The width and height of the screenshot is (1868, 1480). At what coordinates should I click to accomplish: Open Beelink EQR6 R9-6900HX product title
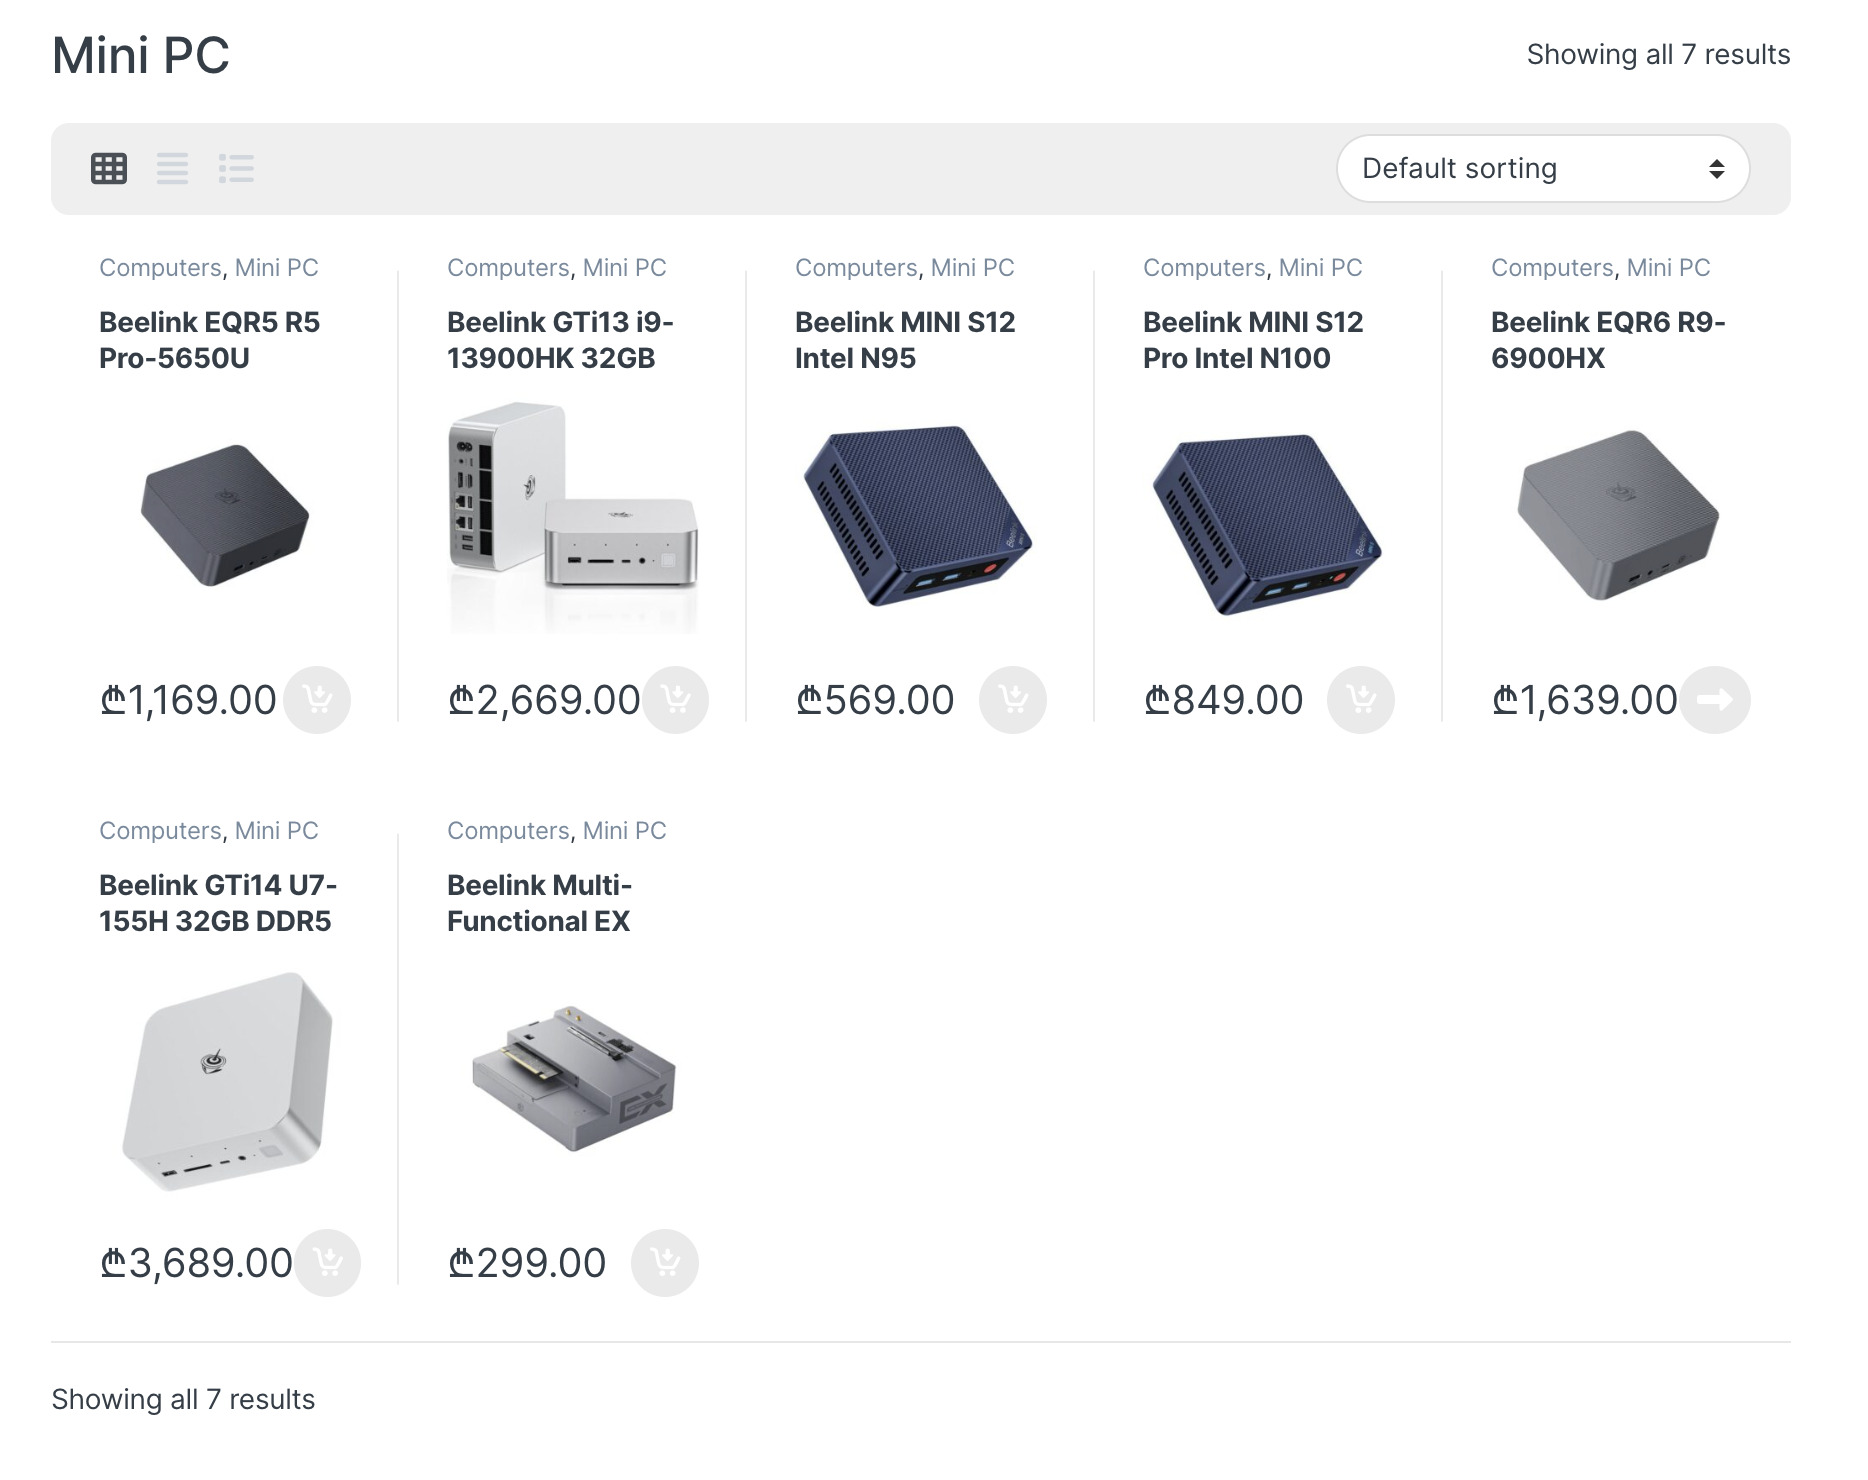pos(1608,340)
